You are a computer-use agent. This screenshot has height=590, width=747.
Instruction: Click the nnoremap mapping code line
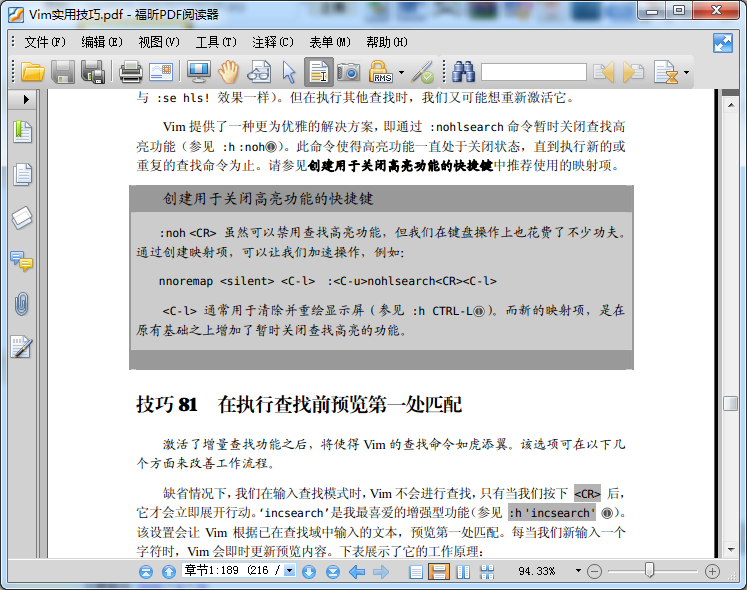pos(328,281)
